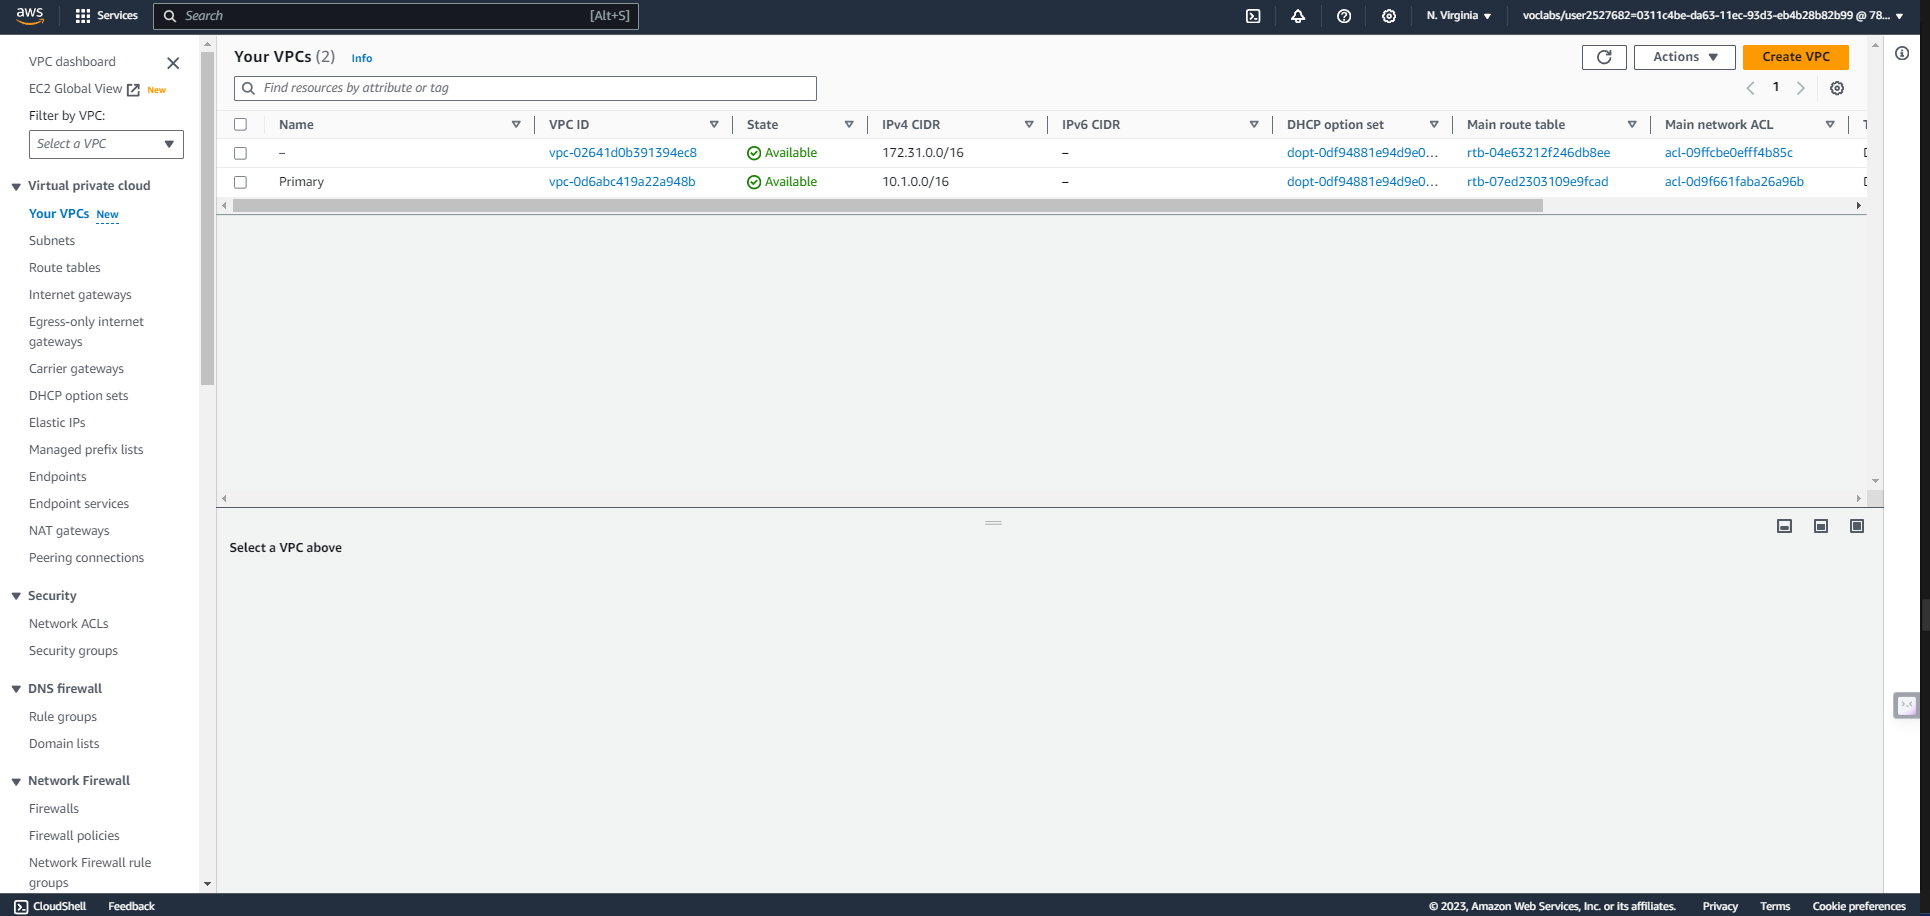This screenshot has height=916, width=1930.
Task: Select the Primary VPC row checkbox
Action: pyautogui.click(x=240, y=182)
